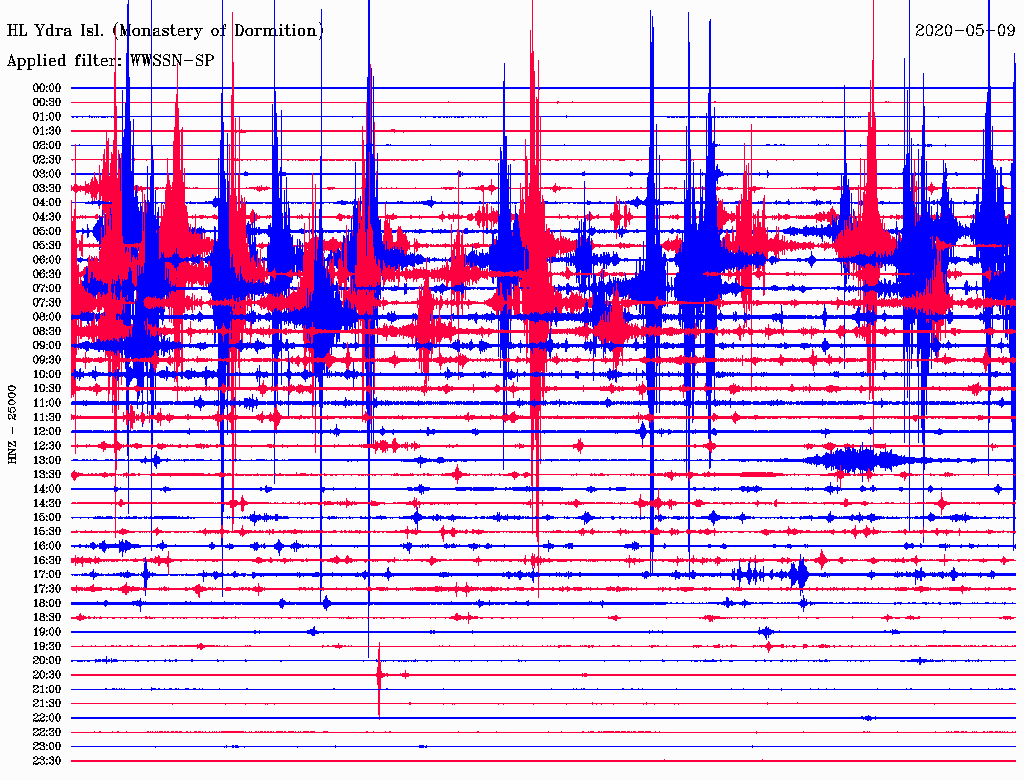Click the 04:00 time label
Screen dimensions: 1024x780
pos(47,203)
